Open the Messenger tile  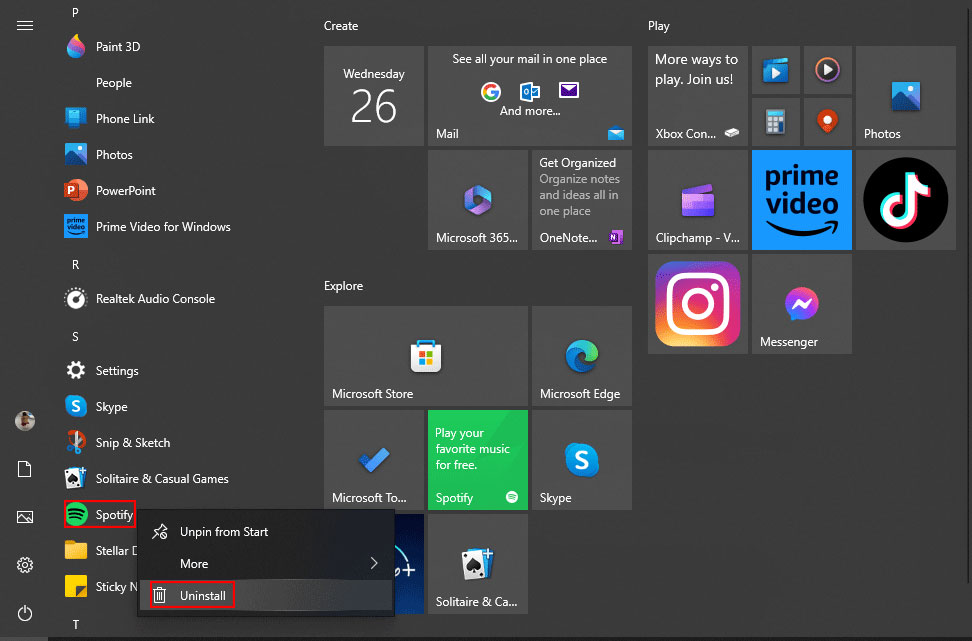pos(802,304)
